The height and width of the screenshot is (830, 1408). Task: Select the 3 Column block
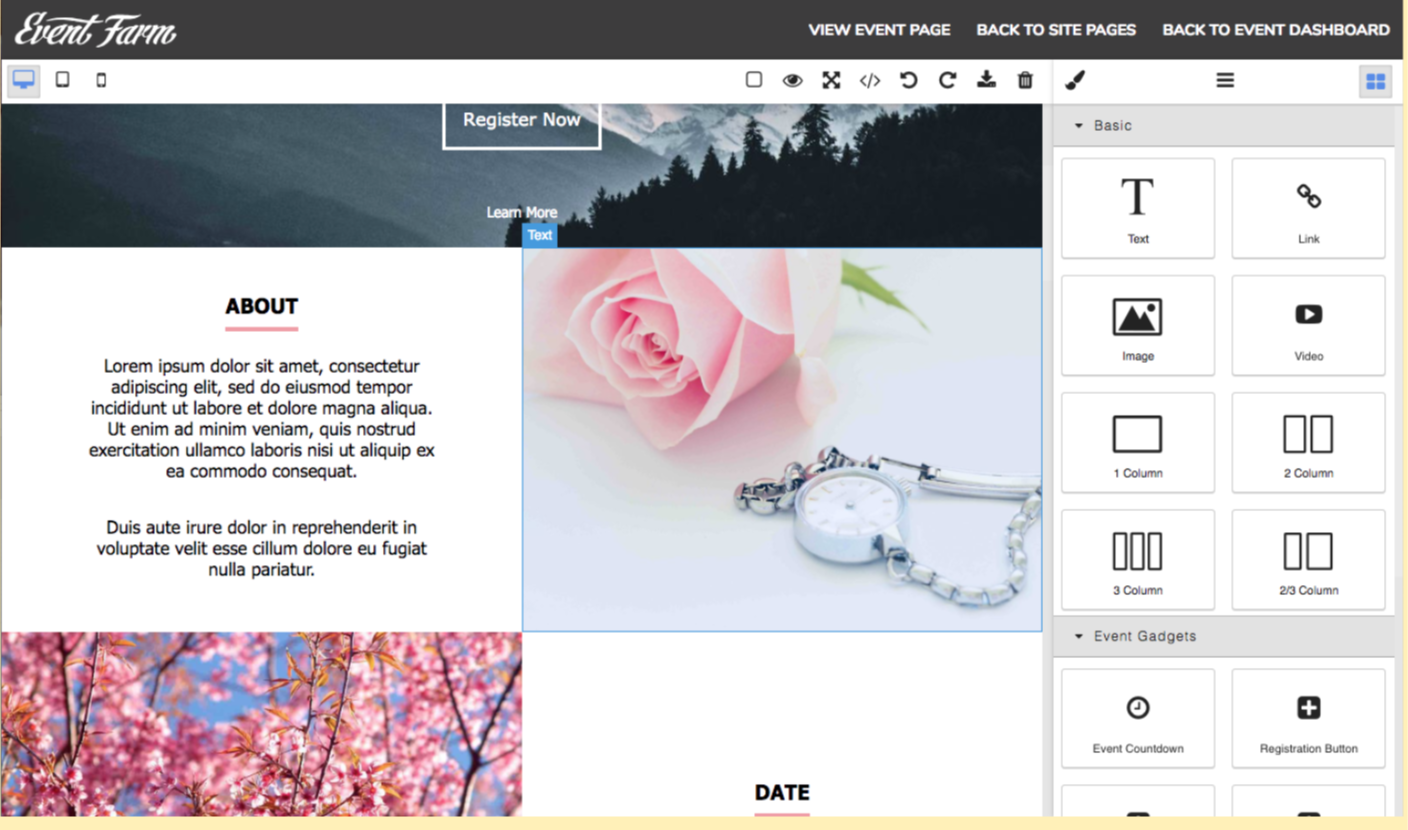point(1138,559)
